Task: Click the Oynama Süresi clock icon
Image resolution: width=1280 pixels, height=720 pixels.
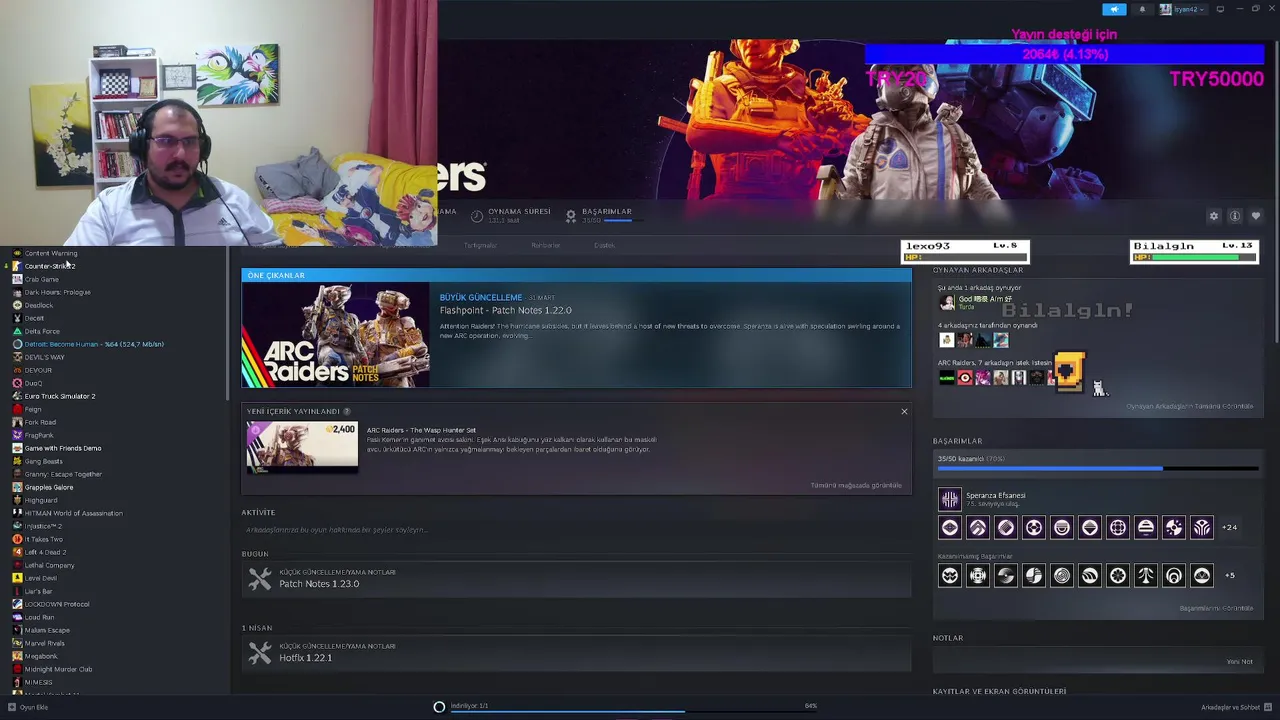Action: point(477,215)
